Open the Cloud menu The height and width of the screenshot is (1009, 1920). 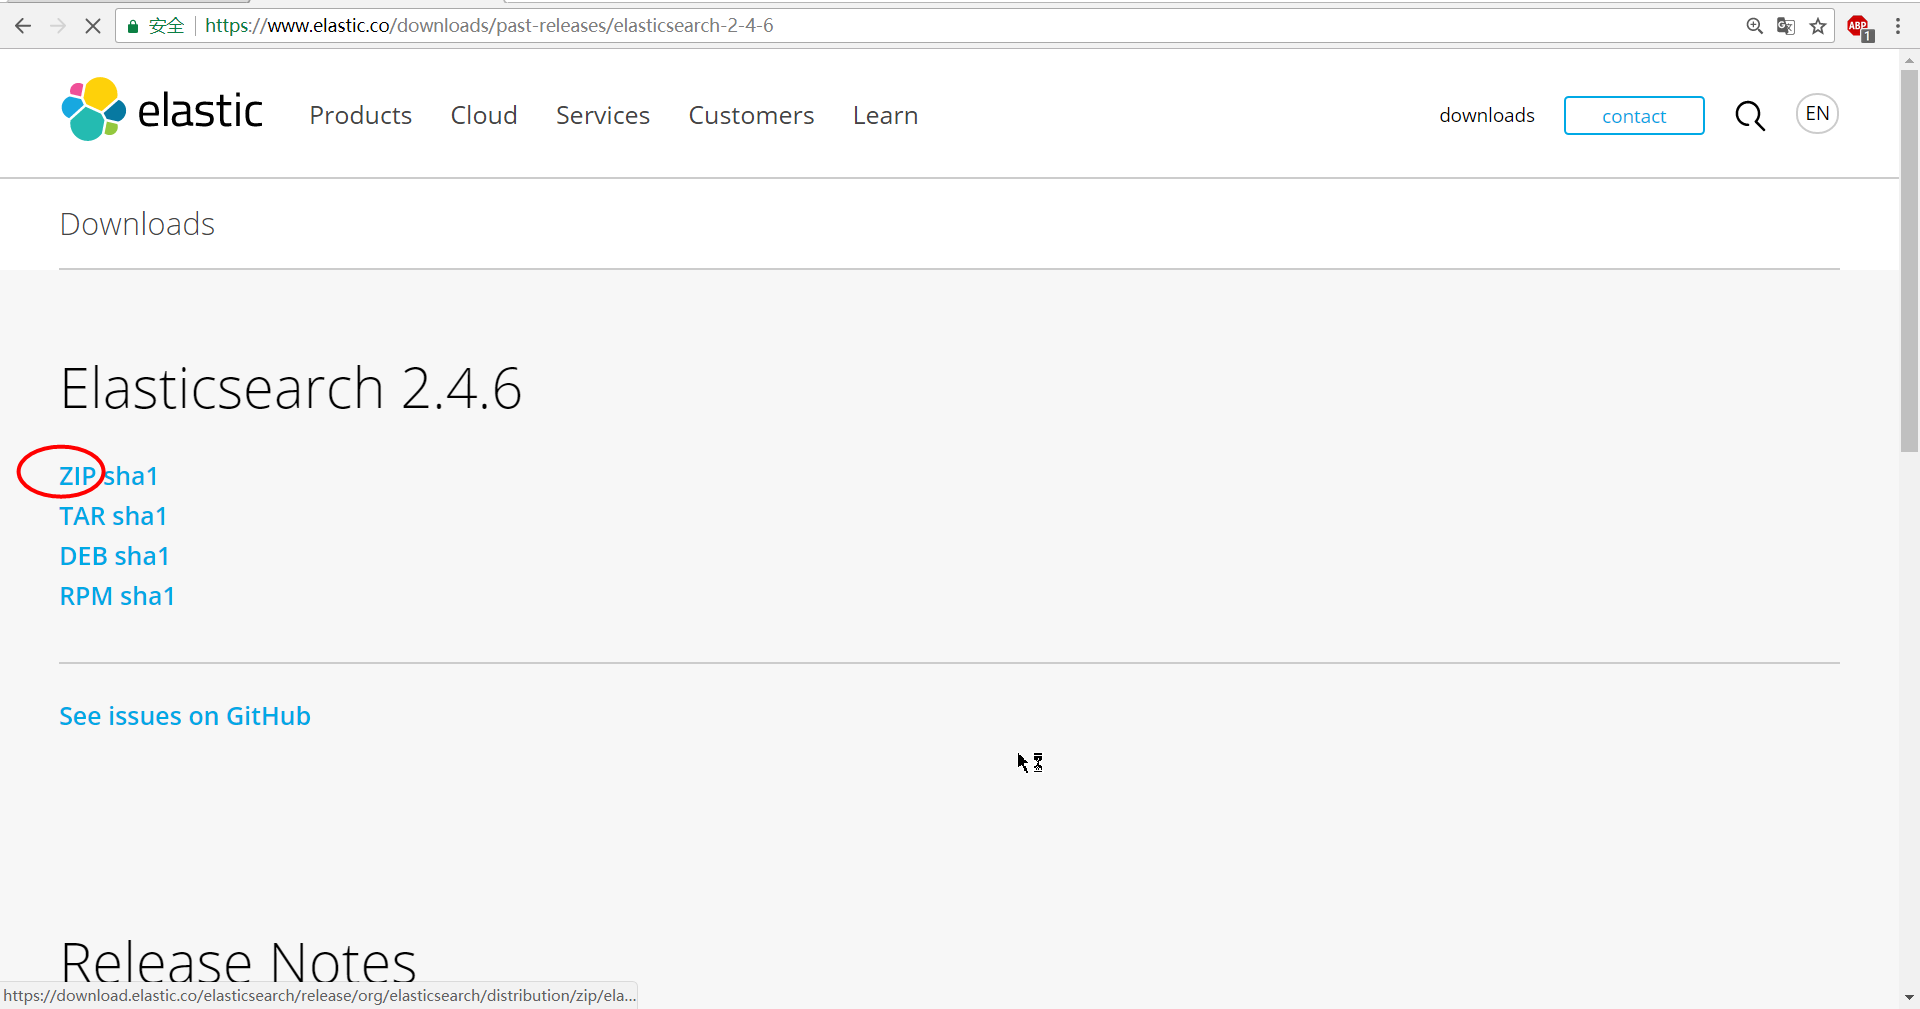click(484, 116)
